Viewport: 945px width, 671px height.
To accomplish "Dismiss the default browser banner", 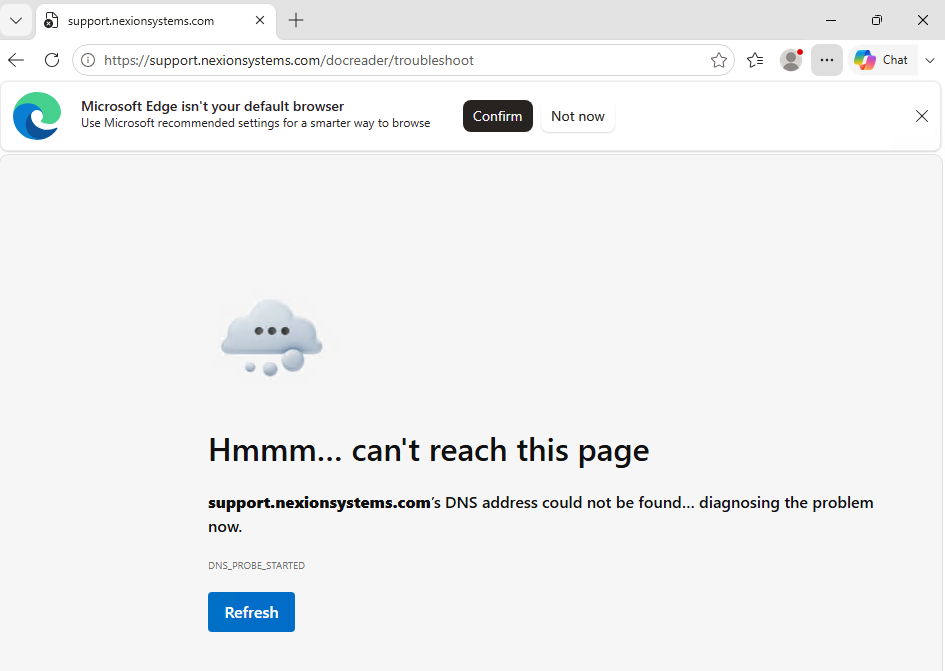I will click(921, 116).
